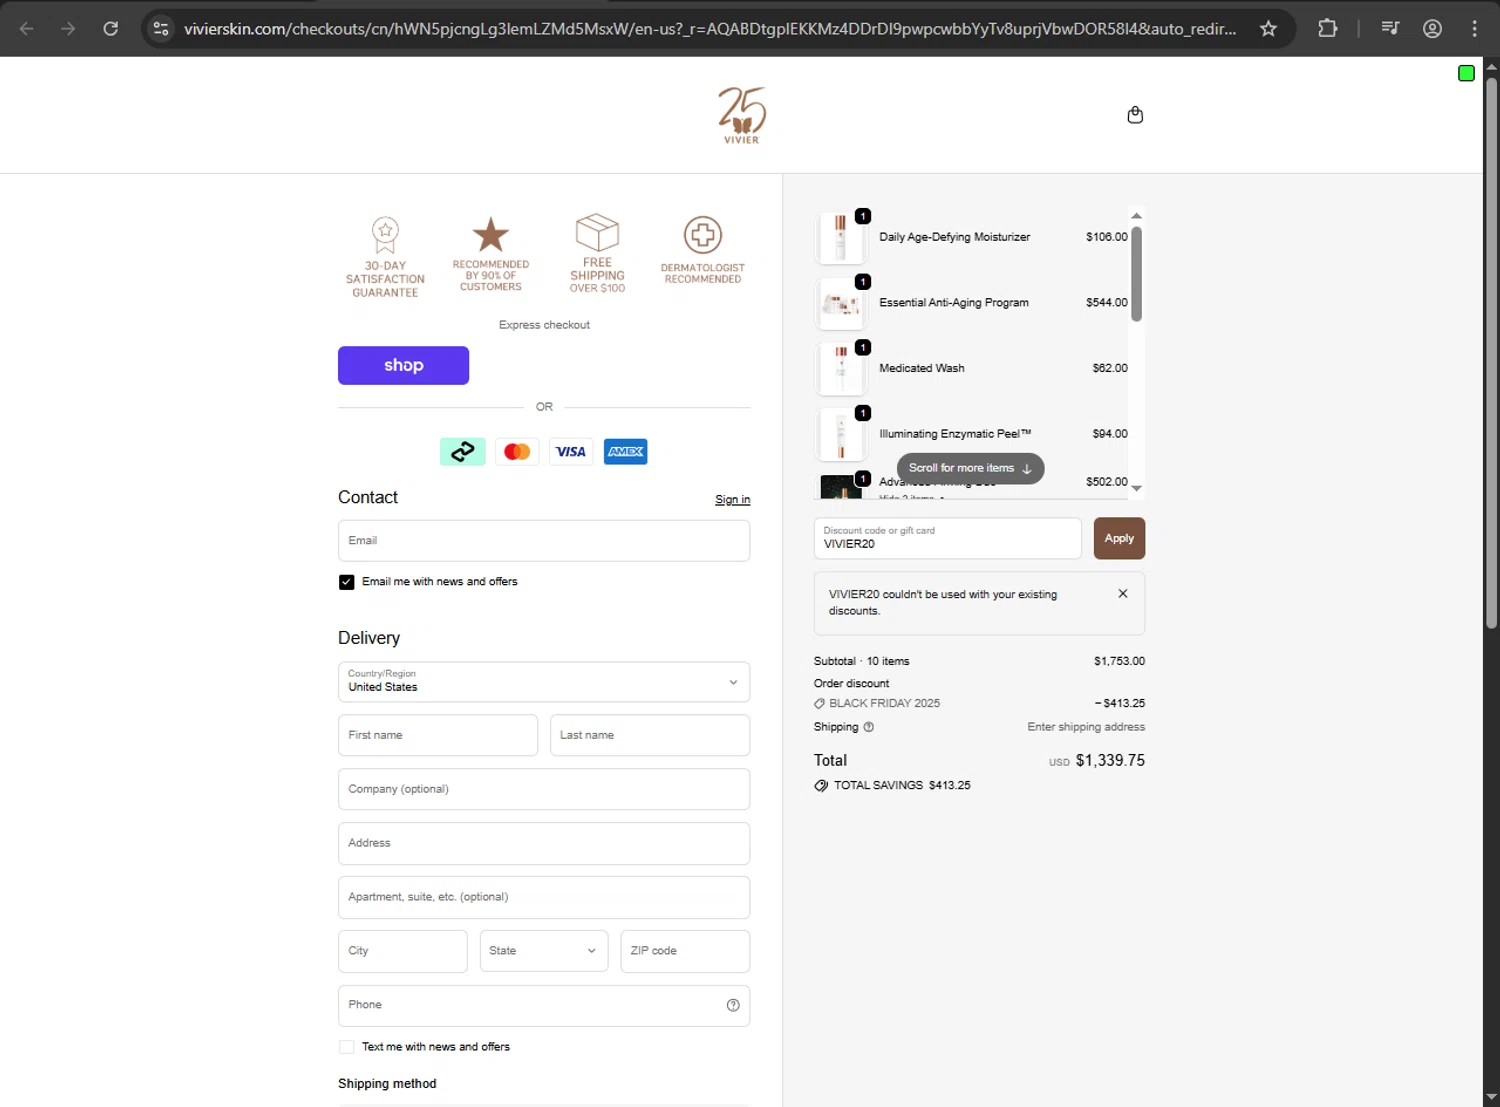
Task: Focus the Address field
Action: point(544,843)
